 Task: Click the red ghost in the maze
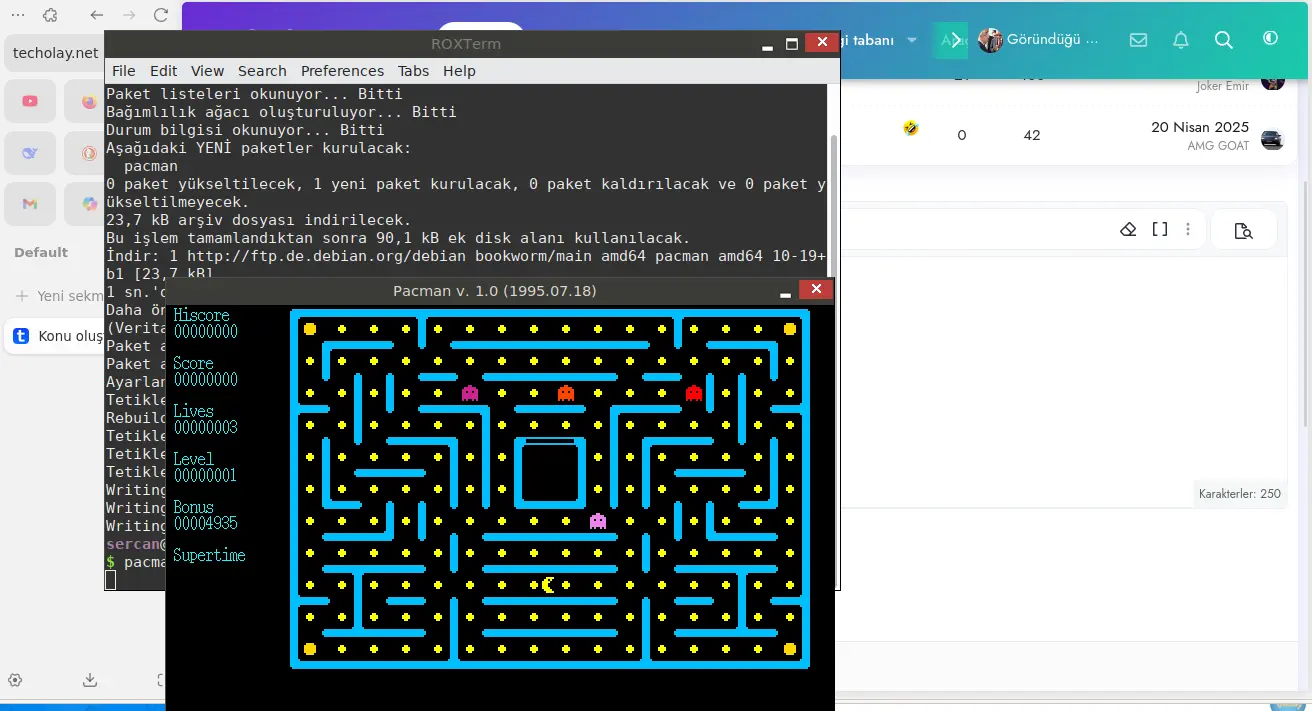coord(694,393)
